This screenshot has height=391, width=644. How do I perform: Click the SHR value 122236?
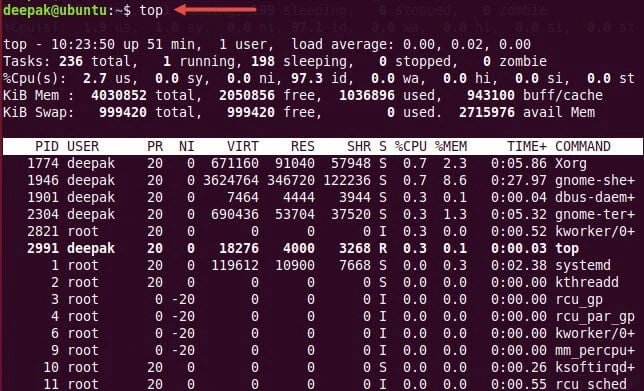347,180
